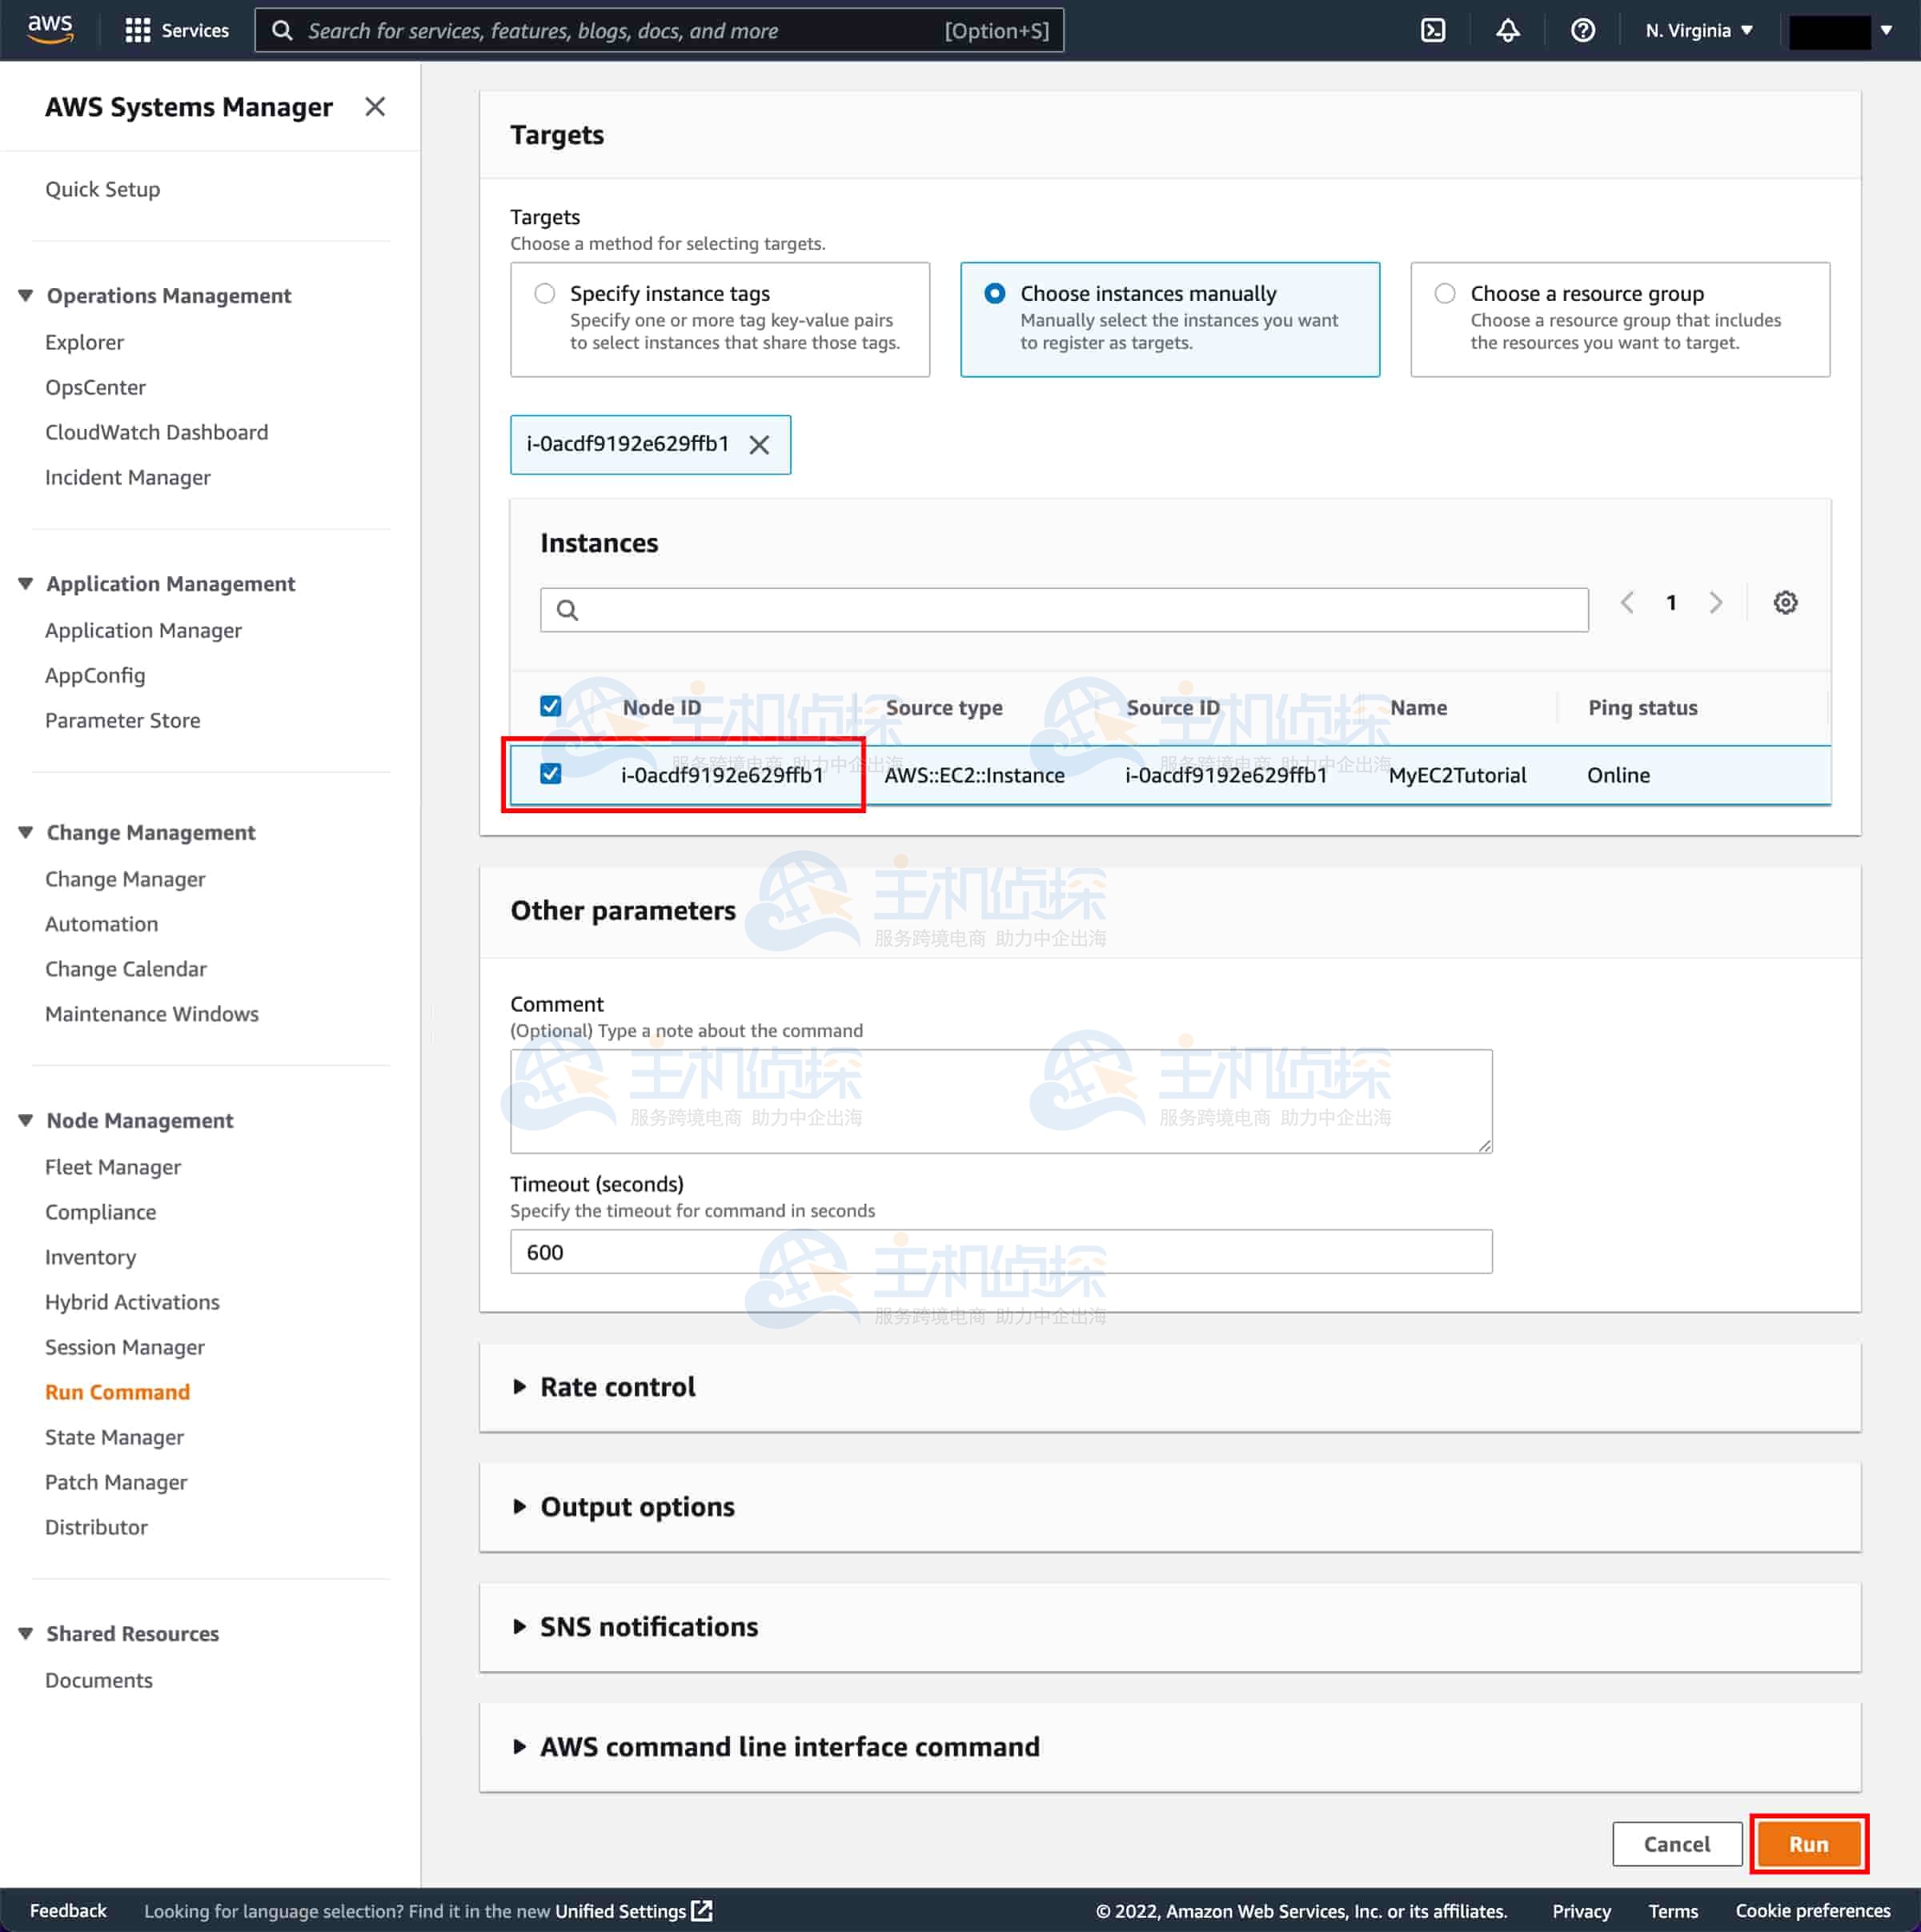Expand the Rate control section

[617, 1387]
